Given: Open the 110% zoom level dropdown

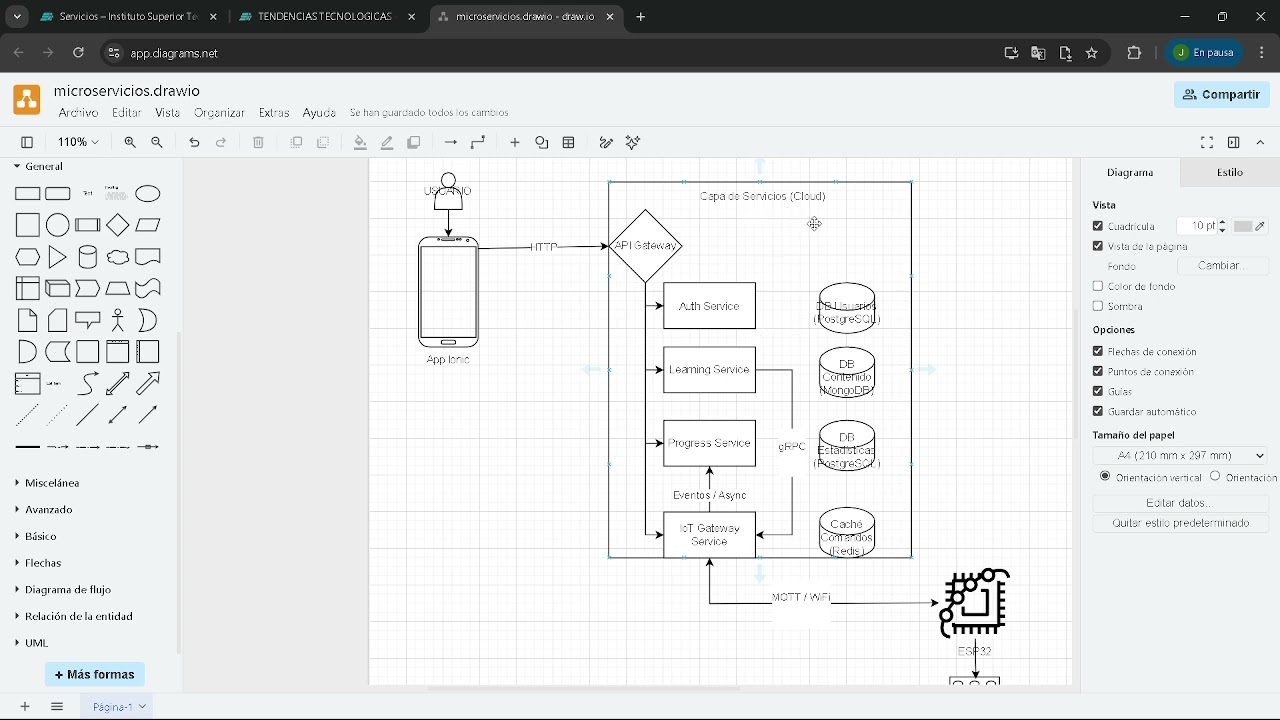Looking at the screenshot, I should tap(78, 143).
